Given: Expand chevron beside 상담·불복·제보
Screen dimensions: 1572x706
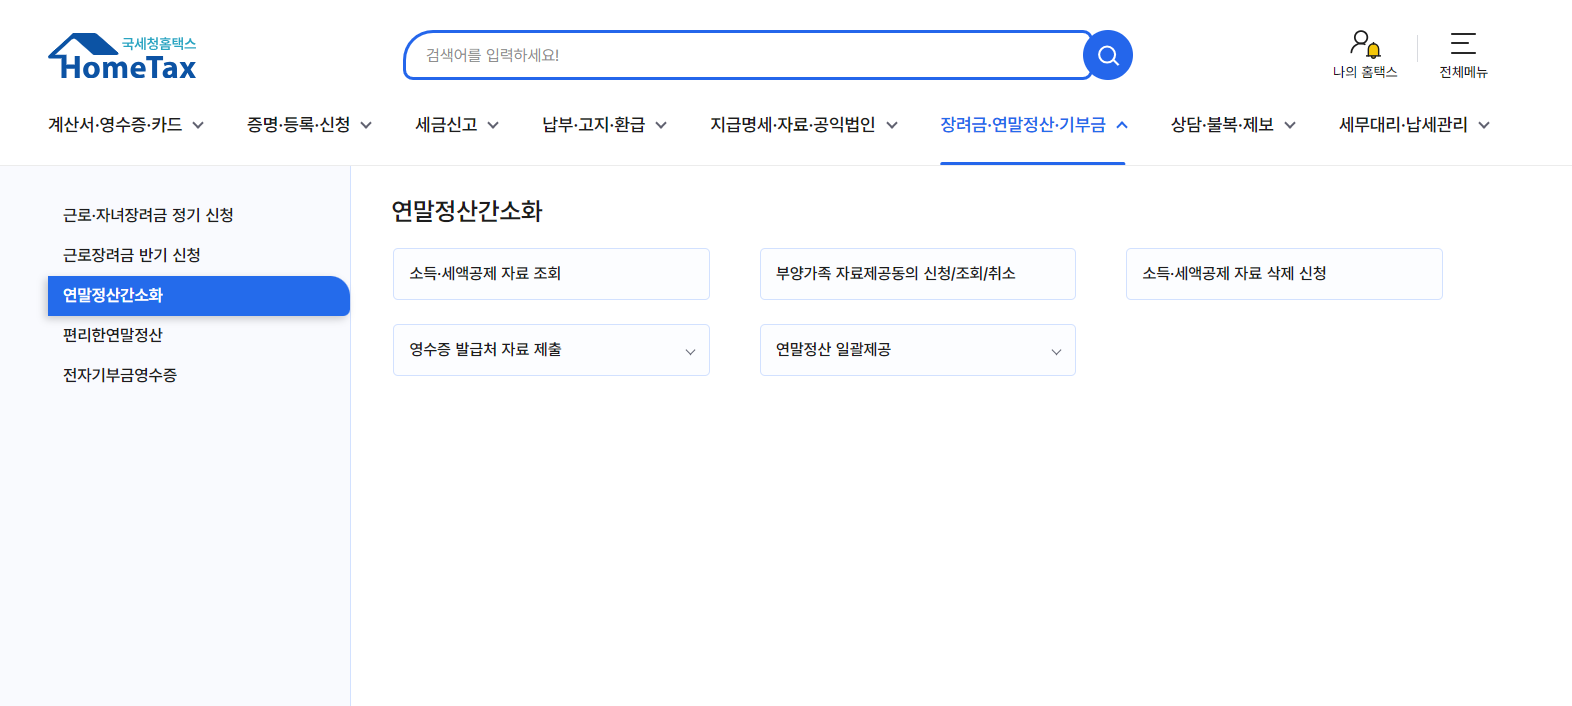Looking at the screenshot, I should tap(1290, 125).
